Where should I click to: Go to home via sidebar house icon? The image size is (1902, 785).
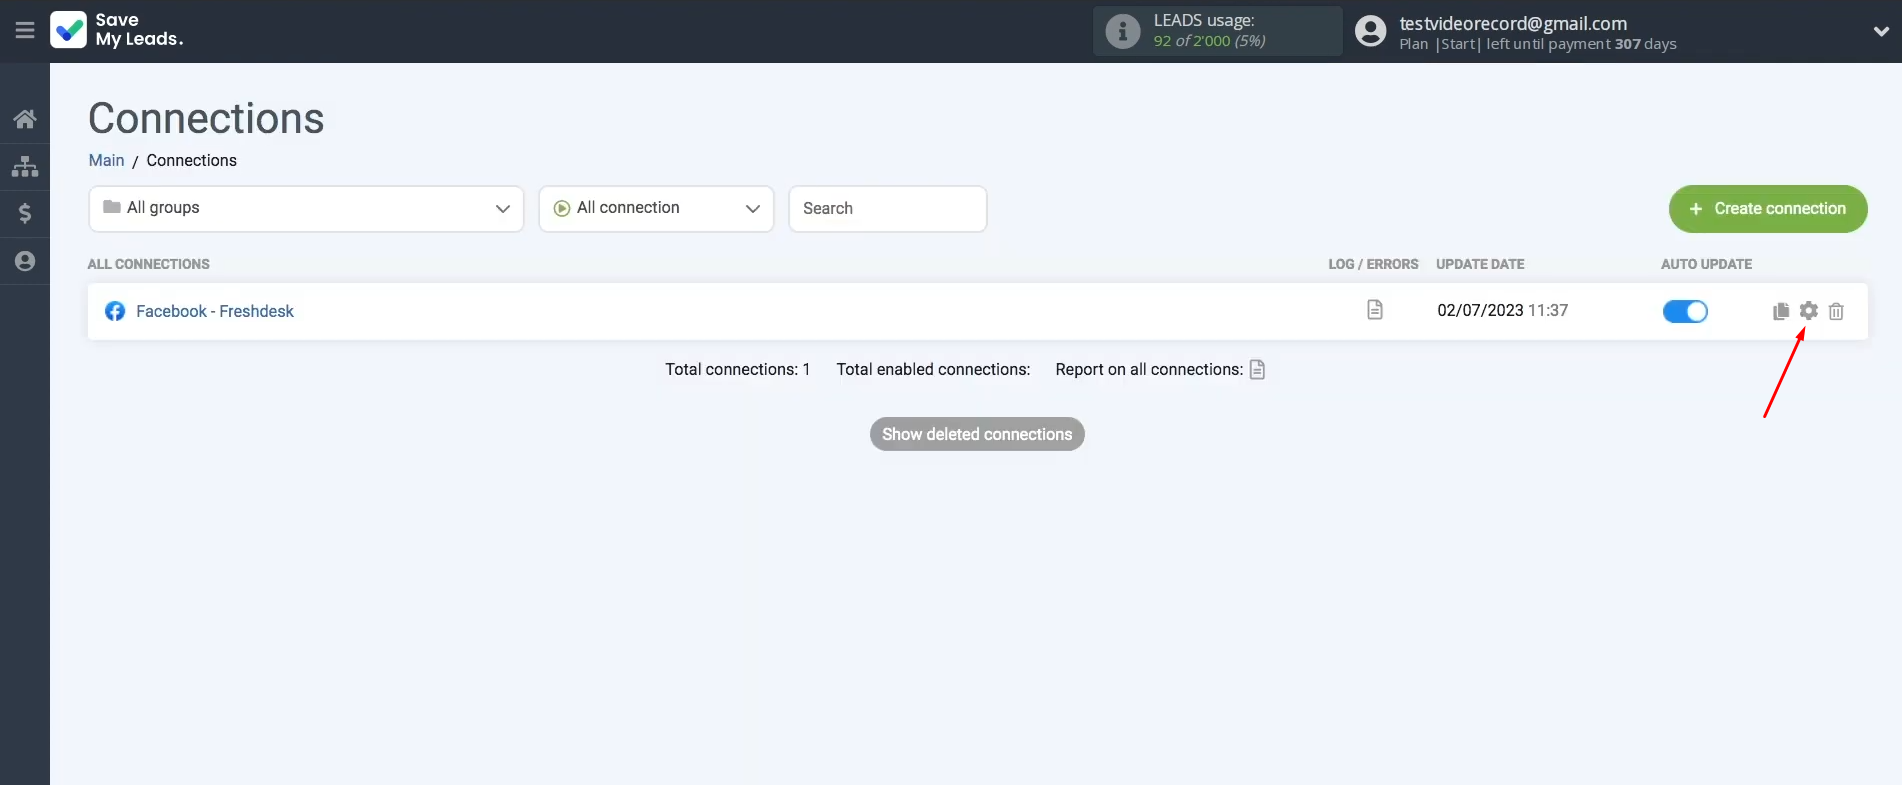tap(25, 119)
